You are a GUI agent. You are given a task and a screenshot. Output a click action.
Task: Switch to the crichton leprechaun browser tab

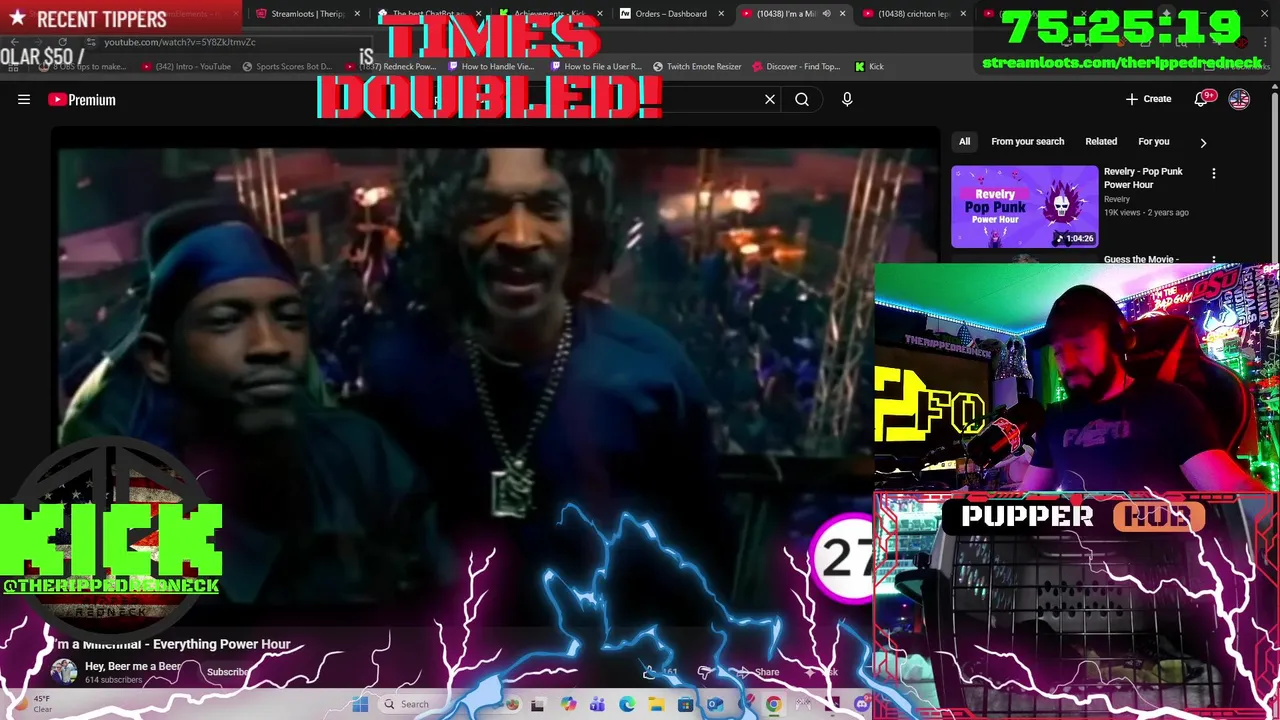click(913, 14)
